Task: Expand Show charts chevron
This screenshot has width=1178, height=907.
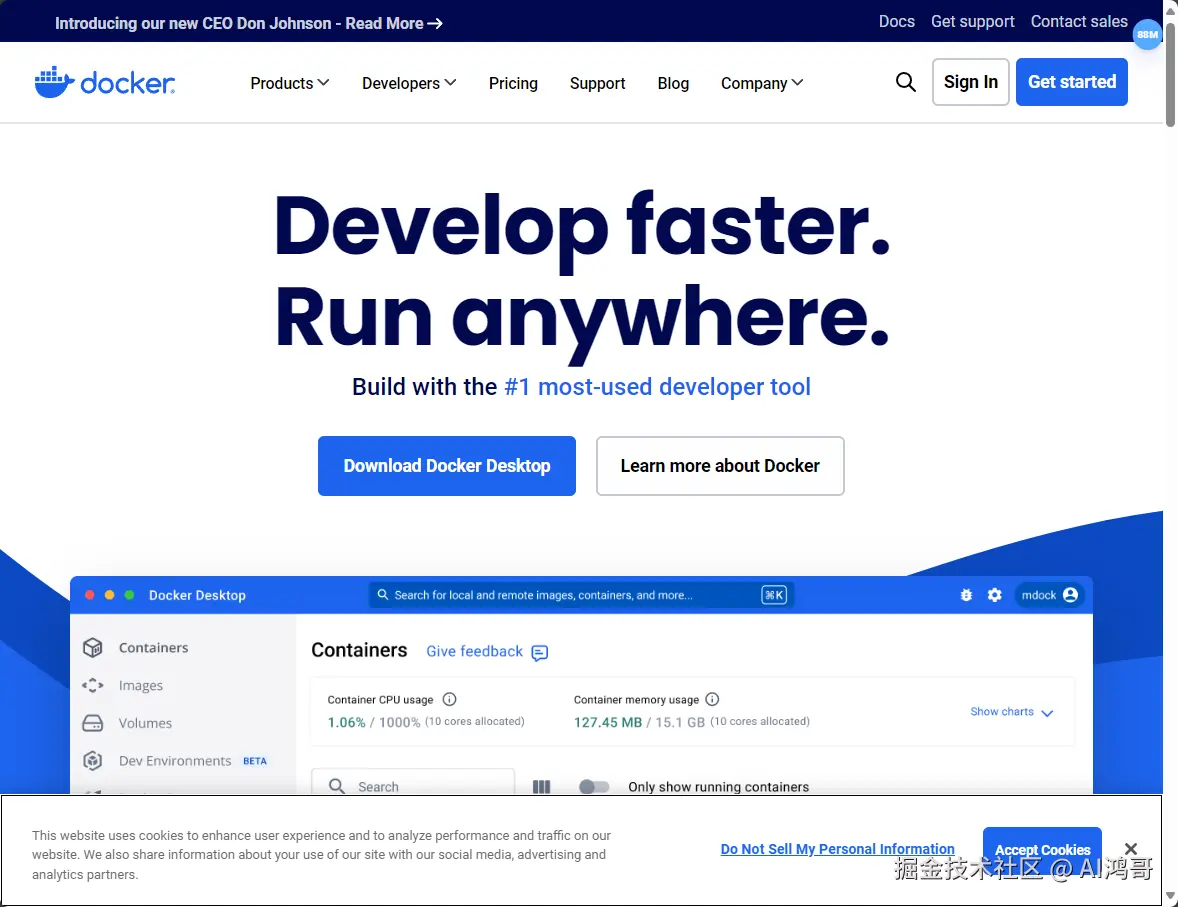Action: pyautogui.click(x=1047, y=712)
